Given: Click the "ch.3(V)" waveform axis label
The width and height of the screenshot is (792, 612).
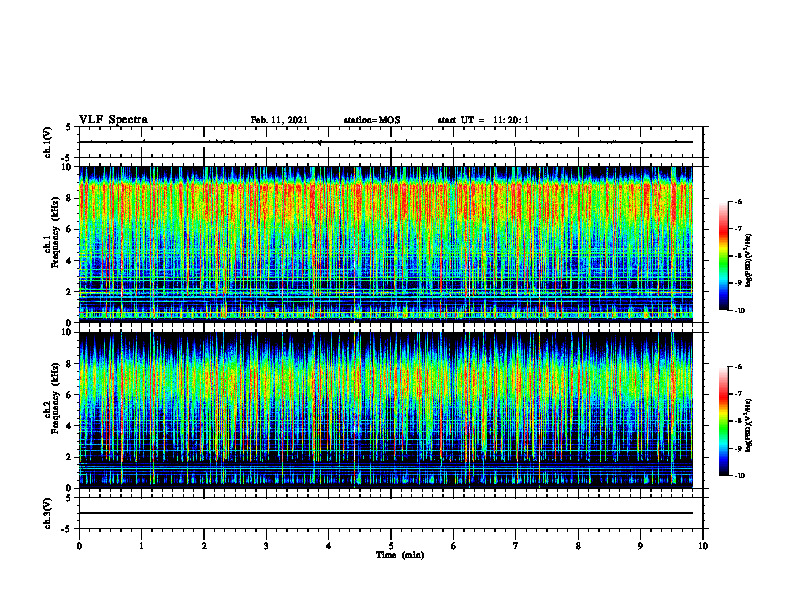Looking at the screenshot, I should [x=48, y=514].
